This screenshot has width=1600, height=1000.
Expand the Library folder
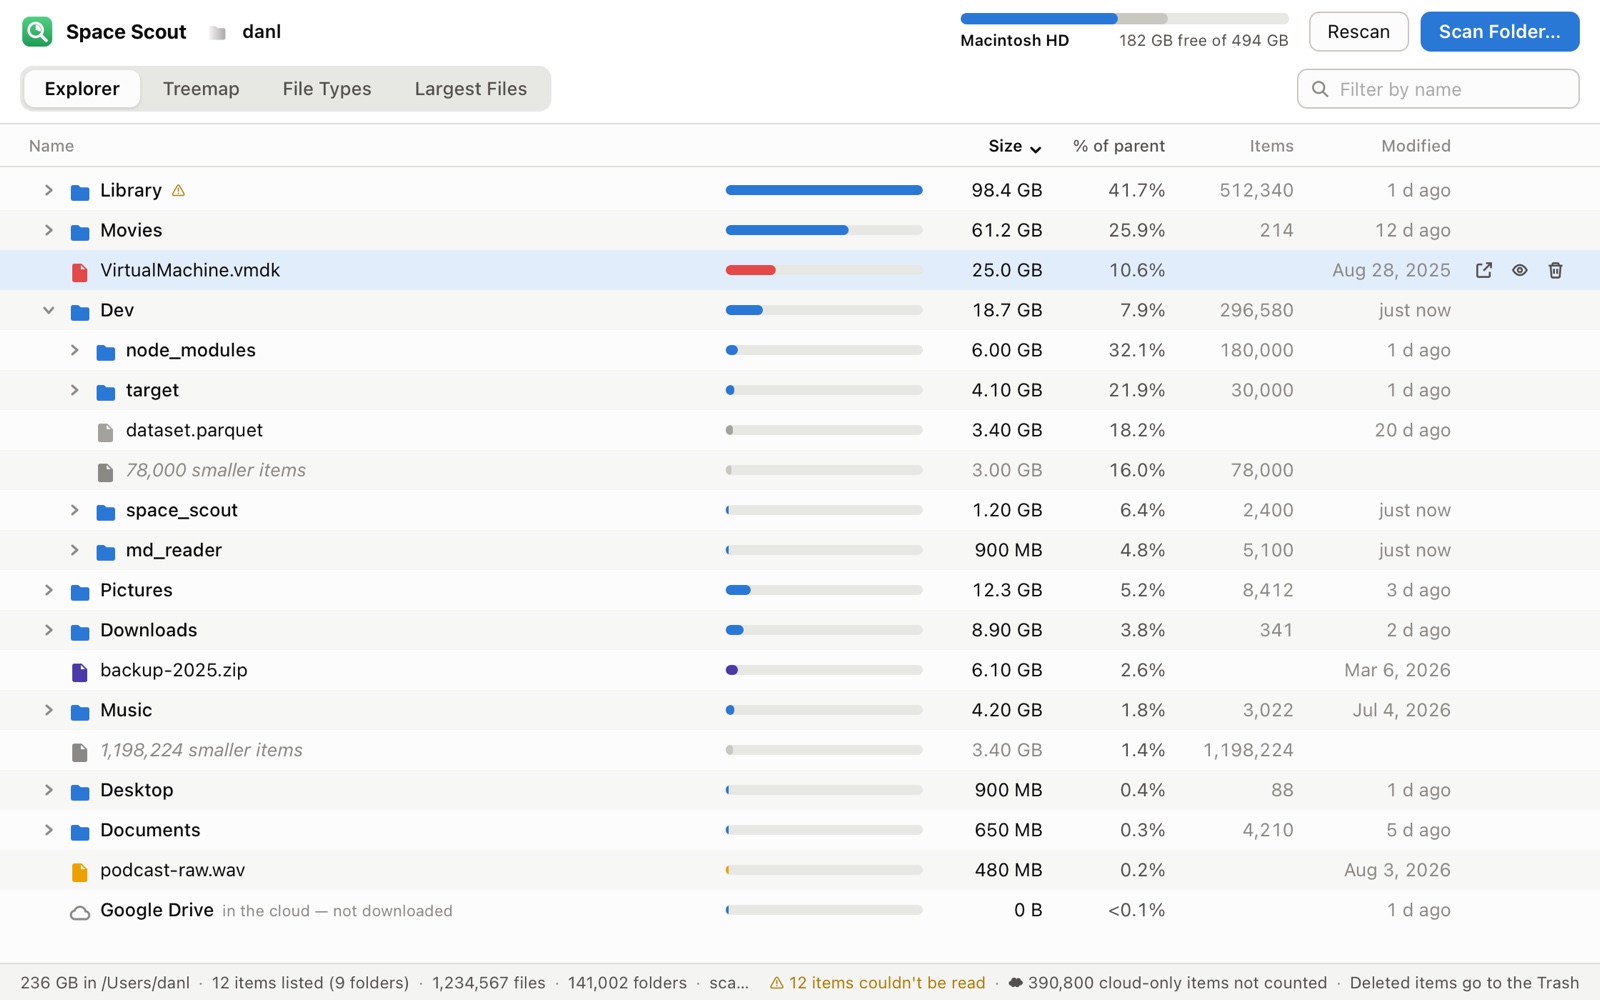pyautogui.click(x=48, y=190)
